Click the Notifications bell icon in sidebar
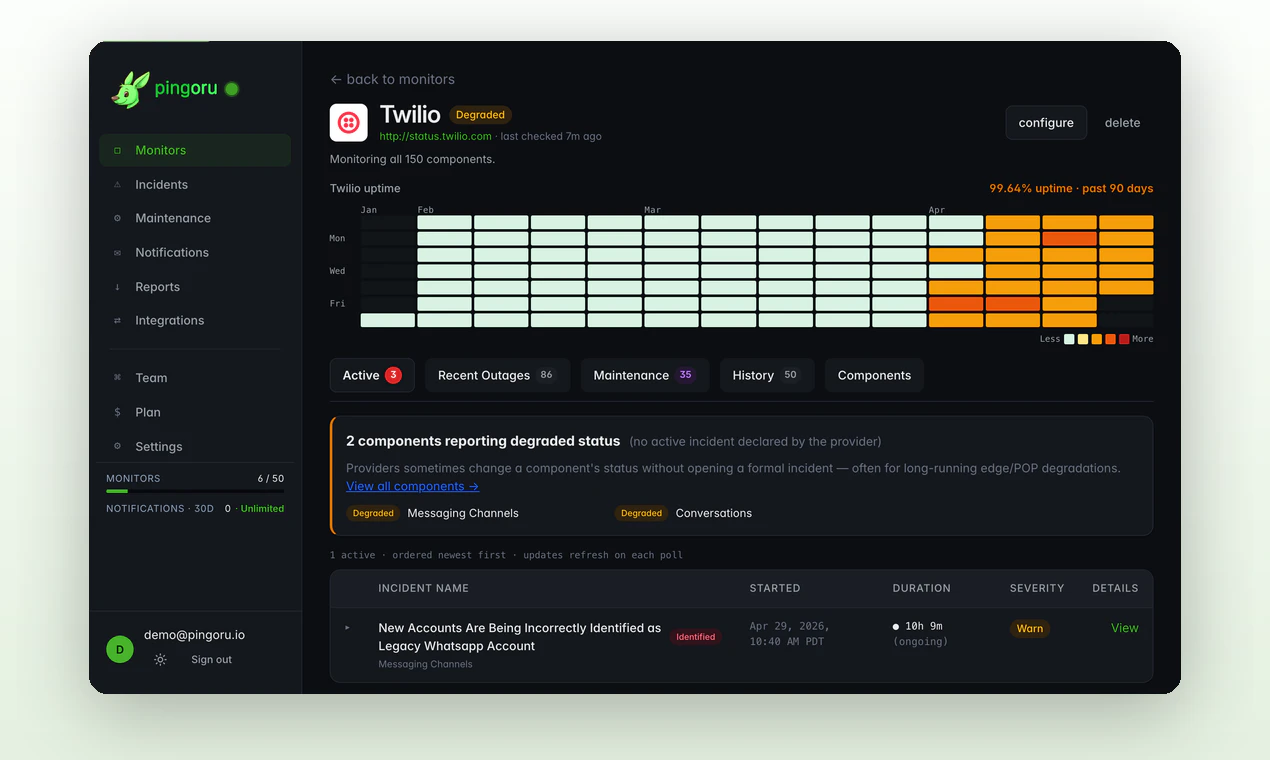The width and height of the screenshot is (1270, 760). coord(116,252)
